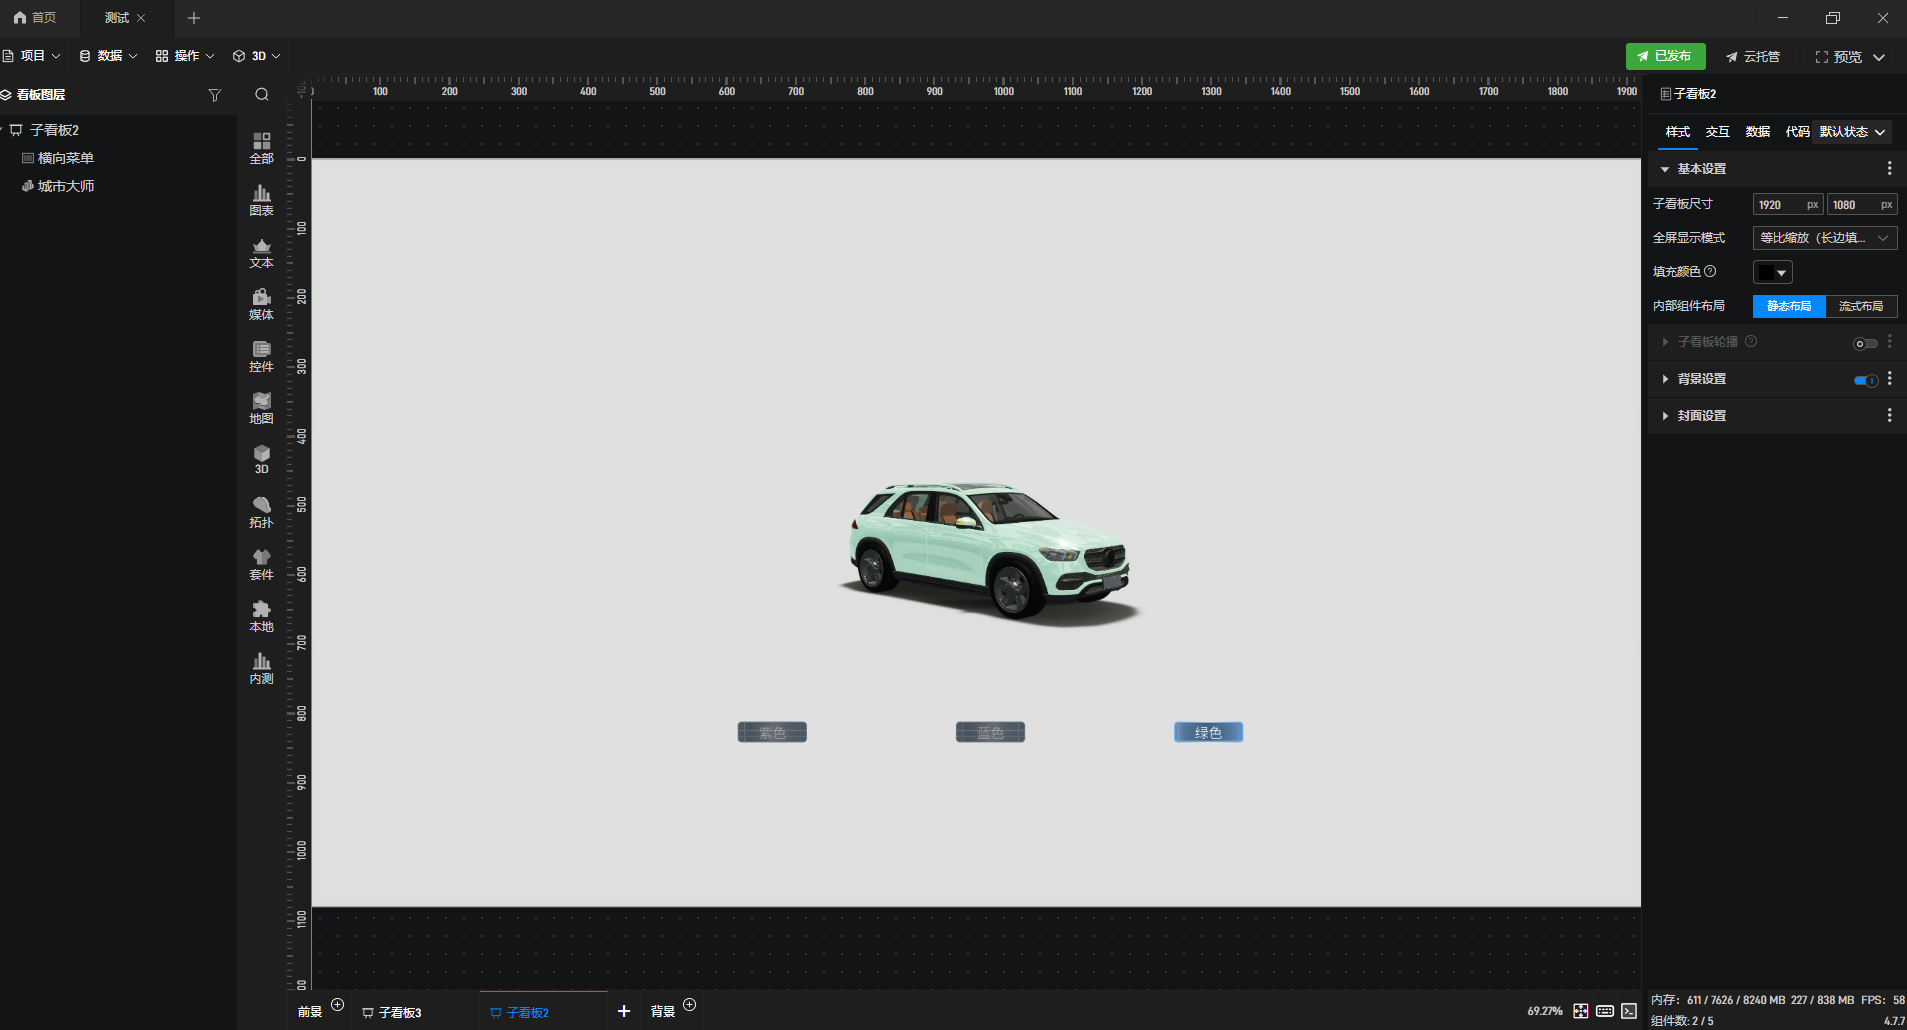The image size is (1907, 1030).
Task: Open the 内测 beta components category
Action: click(x=261, y=668)
